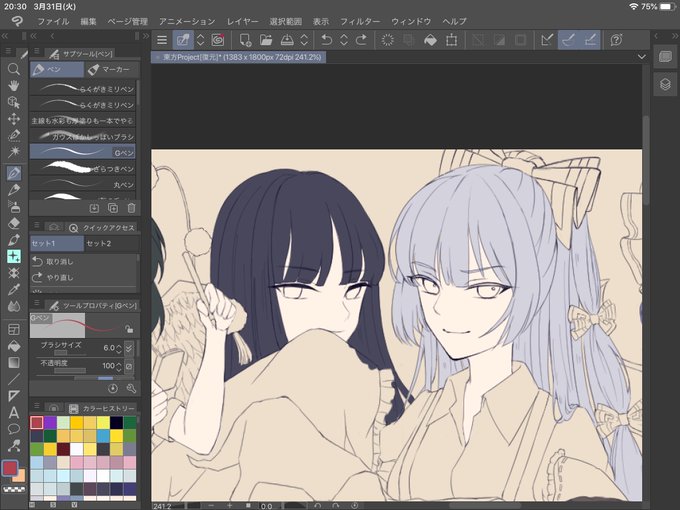Screen dimensions: 680x510
Task: Select the Operation object tool
Action: (14, 102)
